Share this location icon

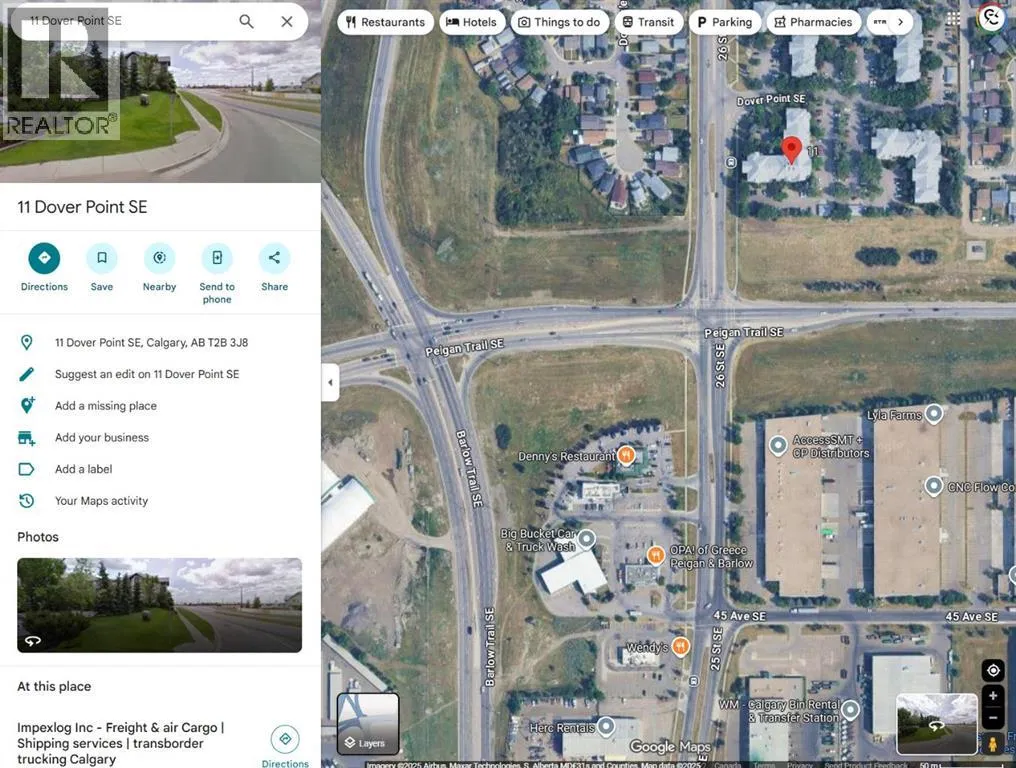274,258
